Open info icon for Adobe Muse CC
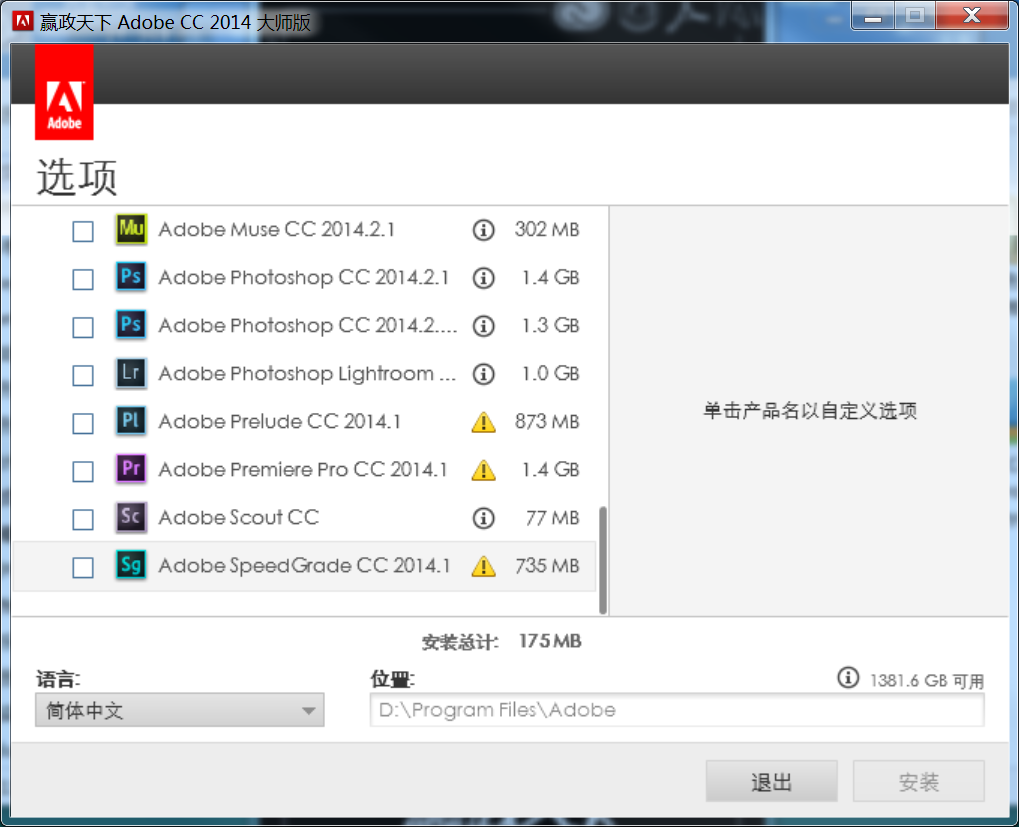Image resolution: width=1019 pixels, height=827 pixels. point(483,230)
